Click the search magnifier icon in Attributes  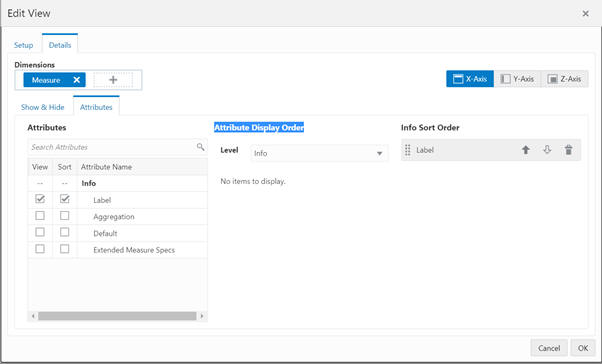tap(200, 147)
